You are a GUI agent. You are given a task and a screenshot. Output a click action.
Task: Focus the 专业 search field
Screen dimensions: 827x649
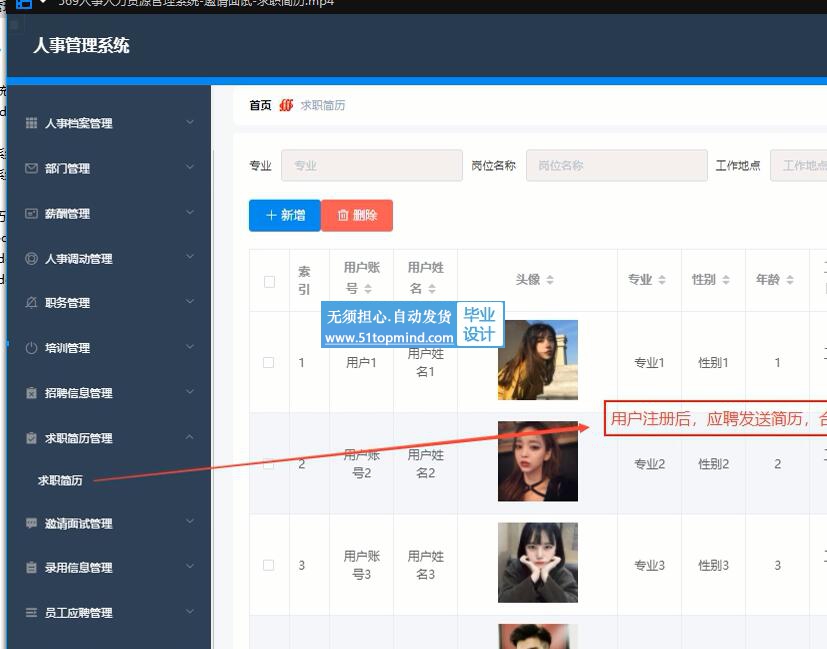click(372, 166)
